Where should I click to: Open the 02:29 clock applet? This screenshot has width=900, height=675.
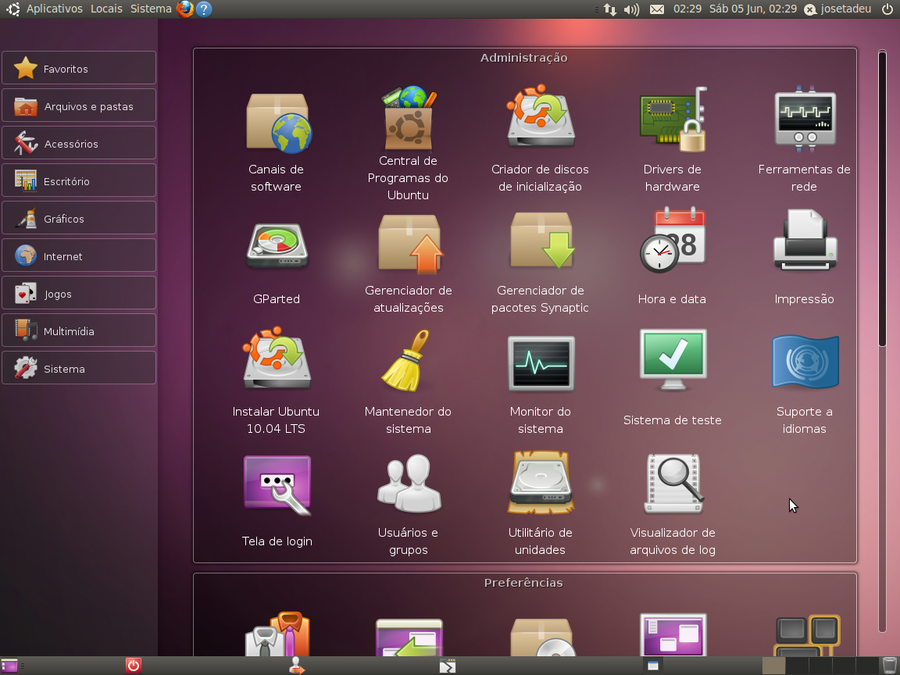[x=687, y=9]
